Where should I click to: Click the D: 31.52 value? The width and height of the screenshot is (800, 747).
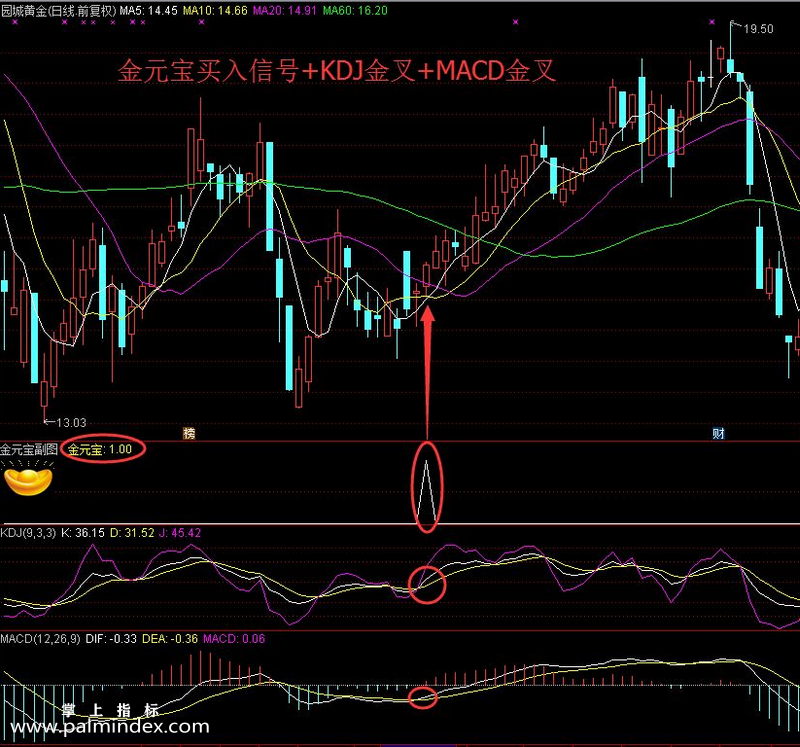click(x=132, y=533)
